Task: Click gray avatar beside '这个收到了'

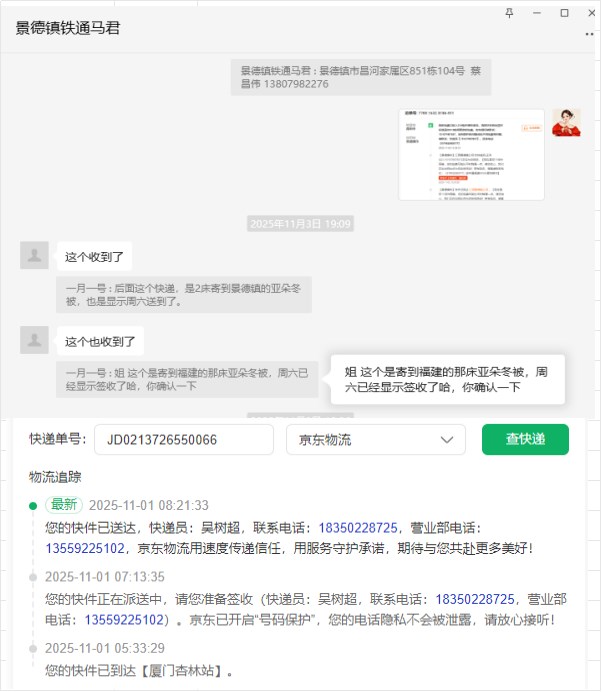Action: (34, 255)
